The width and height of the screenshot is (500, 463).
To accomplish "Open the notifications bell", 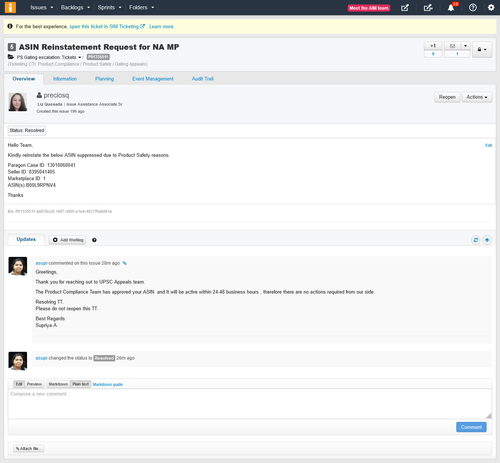I will tap(451, 8).
